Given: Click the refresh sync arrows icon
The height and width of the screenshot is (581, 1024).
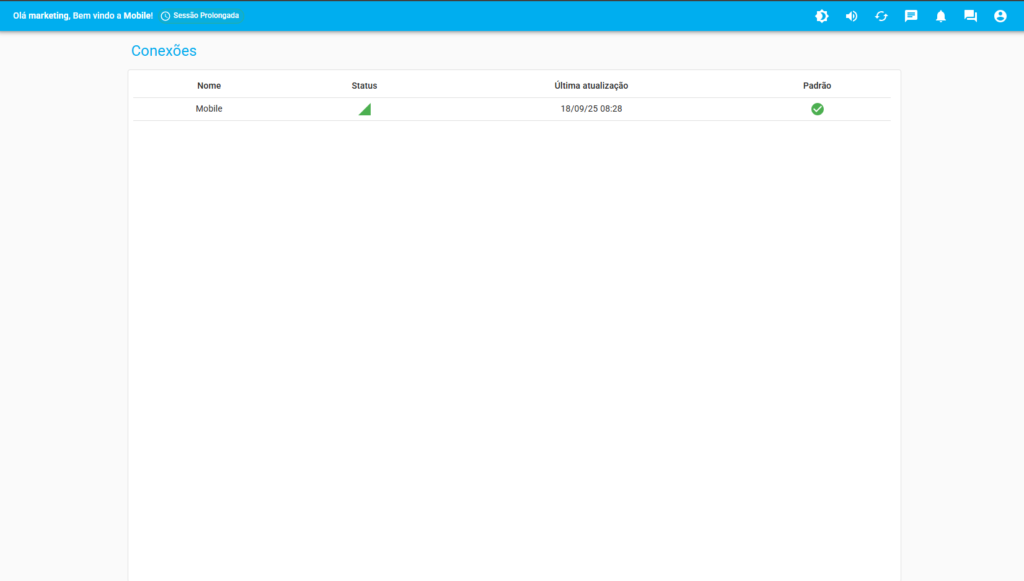Looking at the screenshot, I should pyautogui.click(x=881, y=16).
